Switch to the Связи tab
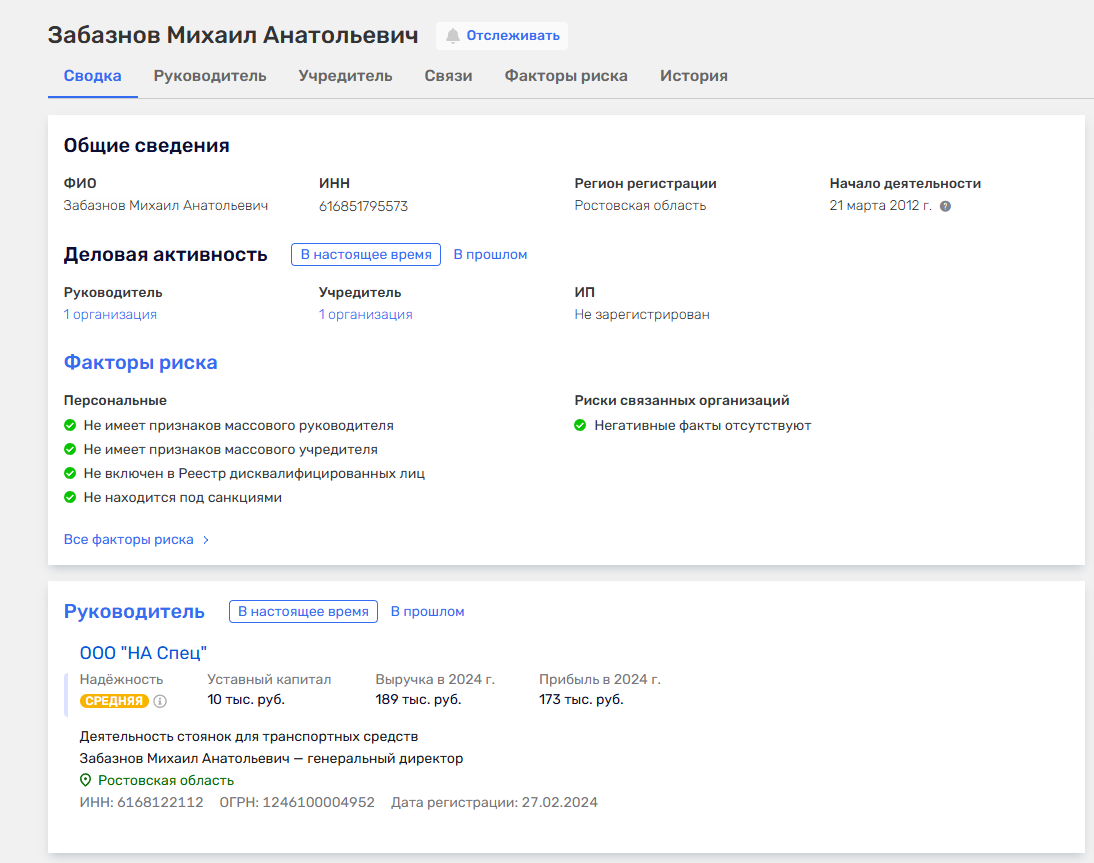 [x=448, y=76]
